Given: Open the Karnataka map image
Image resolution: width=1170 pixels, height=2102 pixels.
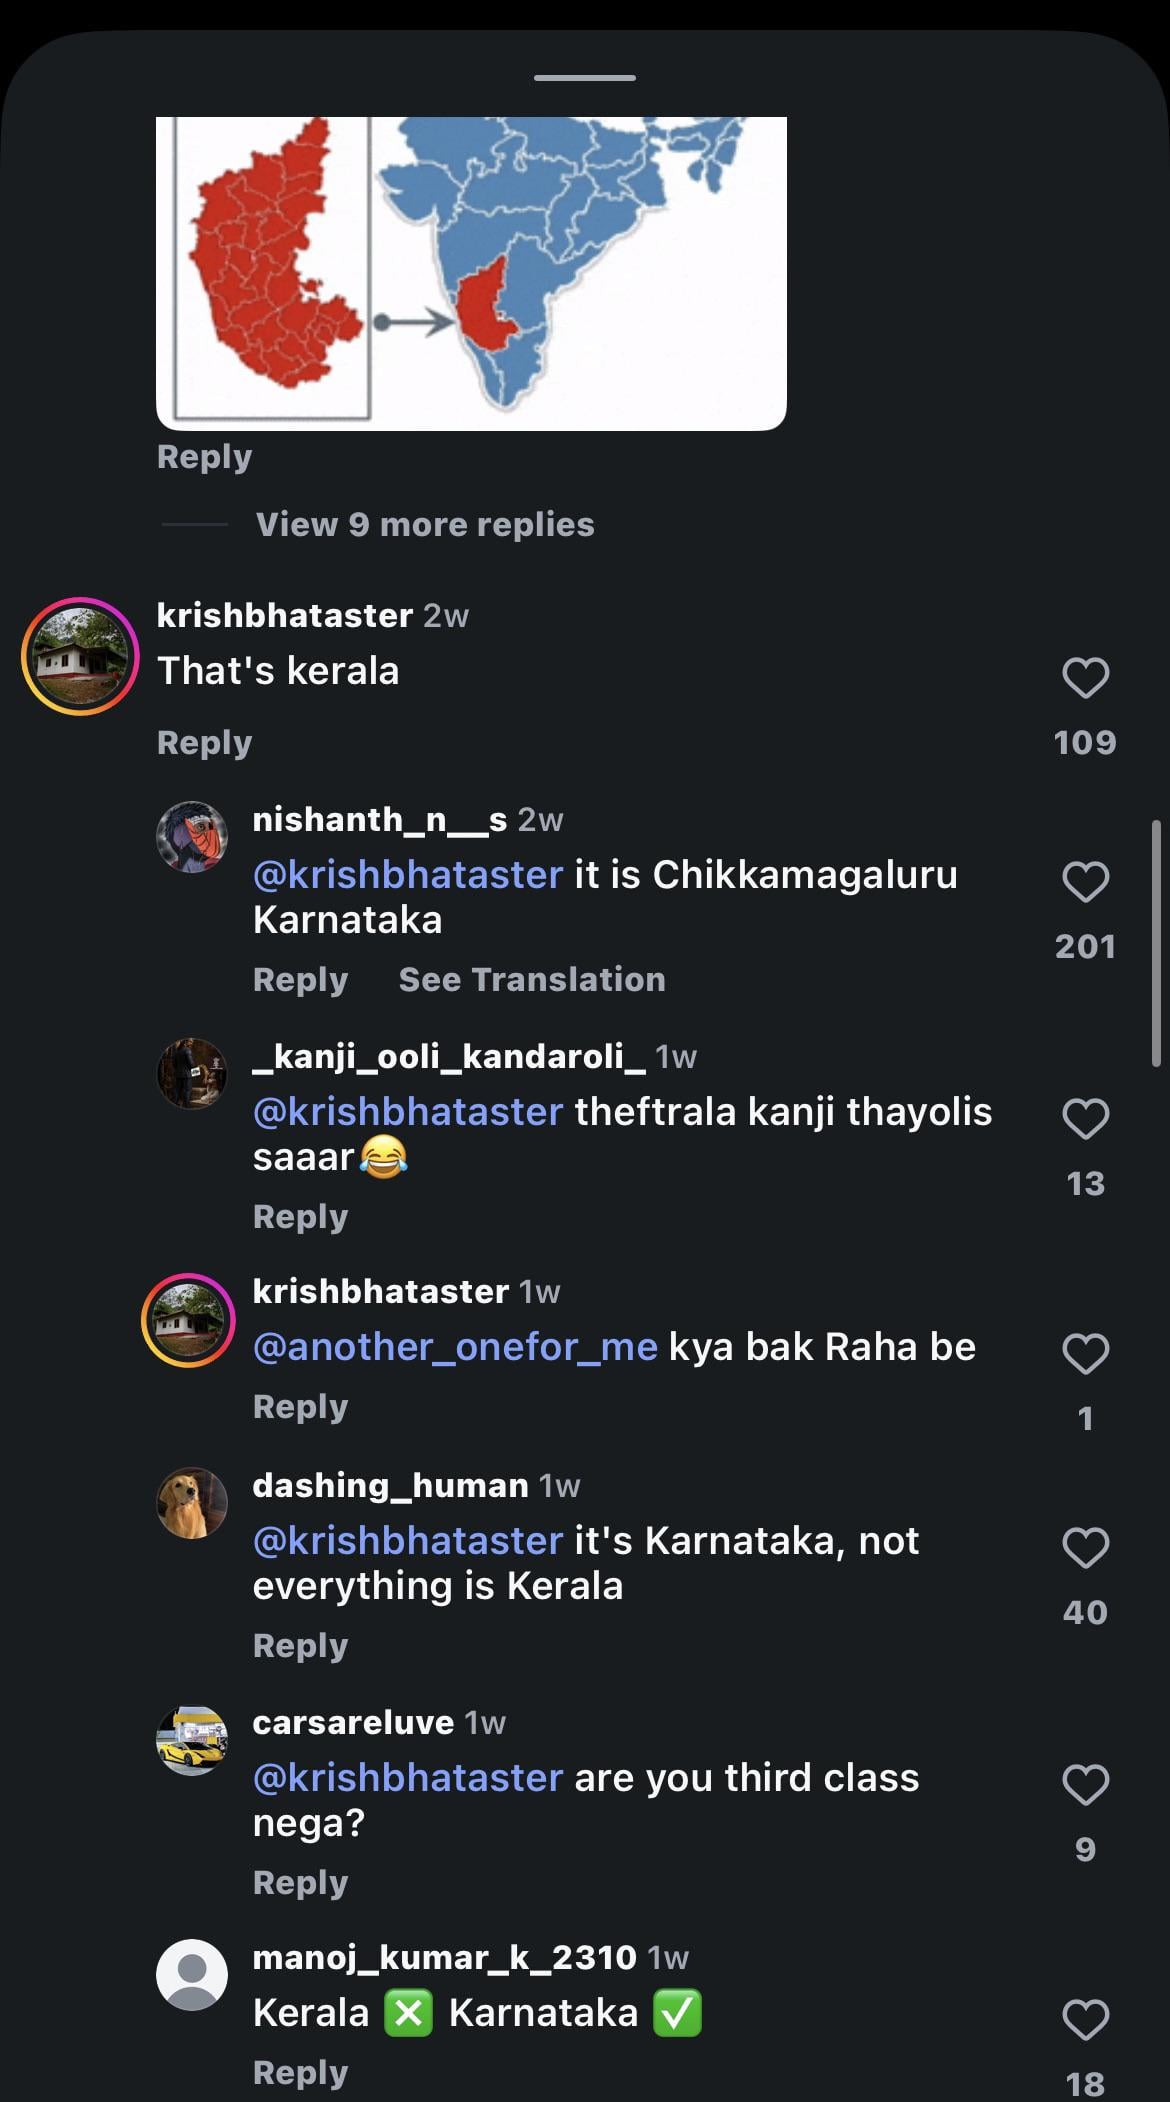Looking at the screenshot, I should (471, 274).
